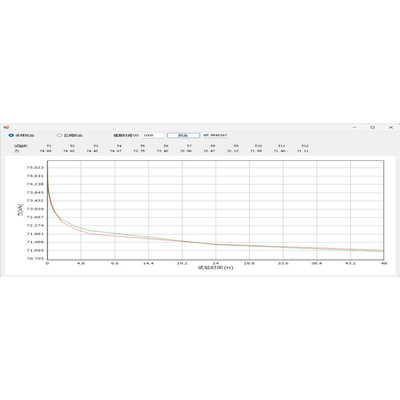
Task: Click the vertical Y-axis title beside the chart
Action: coord(20,210)
